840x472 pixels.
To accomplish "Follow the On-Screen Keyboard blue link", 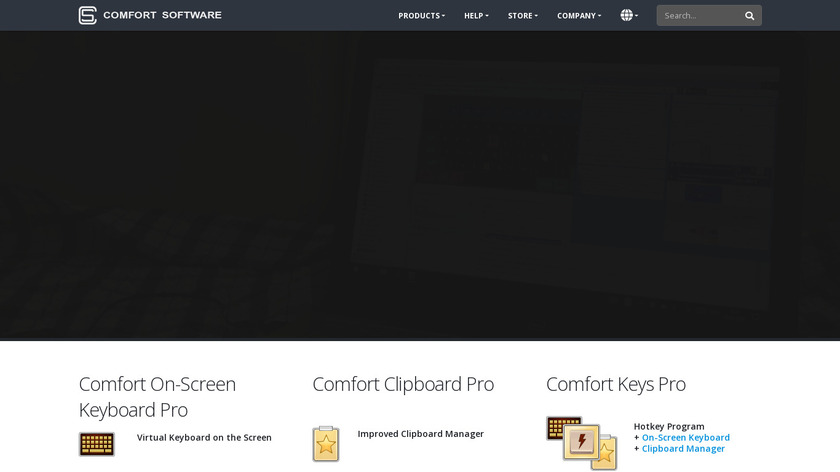I will pyautogui.click(x=686, y=438).
